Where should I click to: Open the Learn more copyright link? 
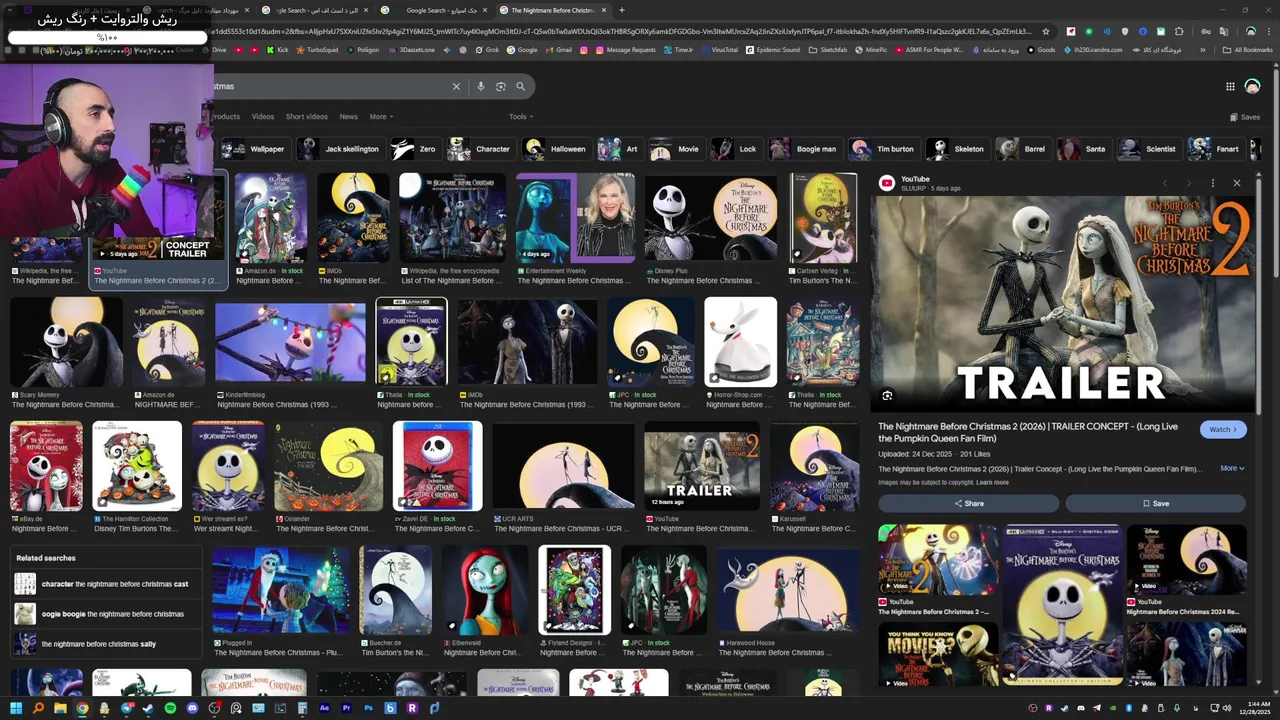point(992,482)
